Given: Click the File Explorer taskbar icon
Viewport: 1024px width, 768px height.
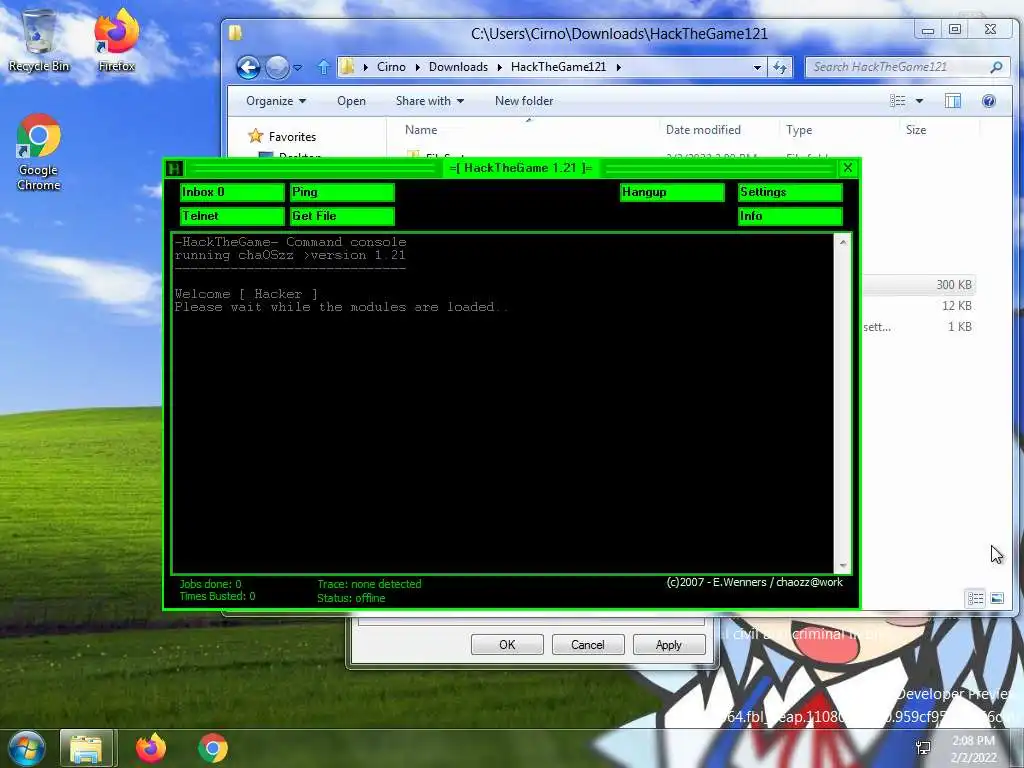Looking at the screenshot, I should (x=87, y=748).
